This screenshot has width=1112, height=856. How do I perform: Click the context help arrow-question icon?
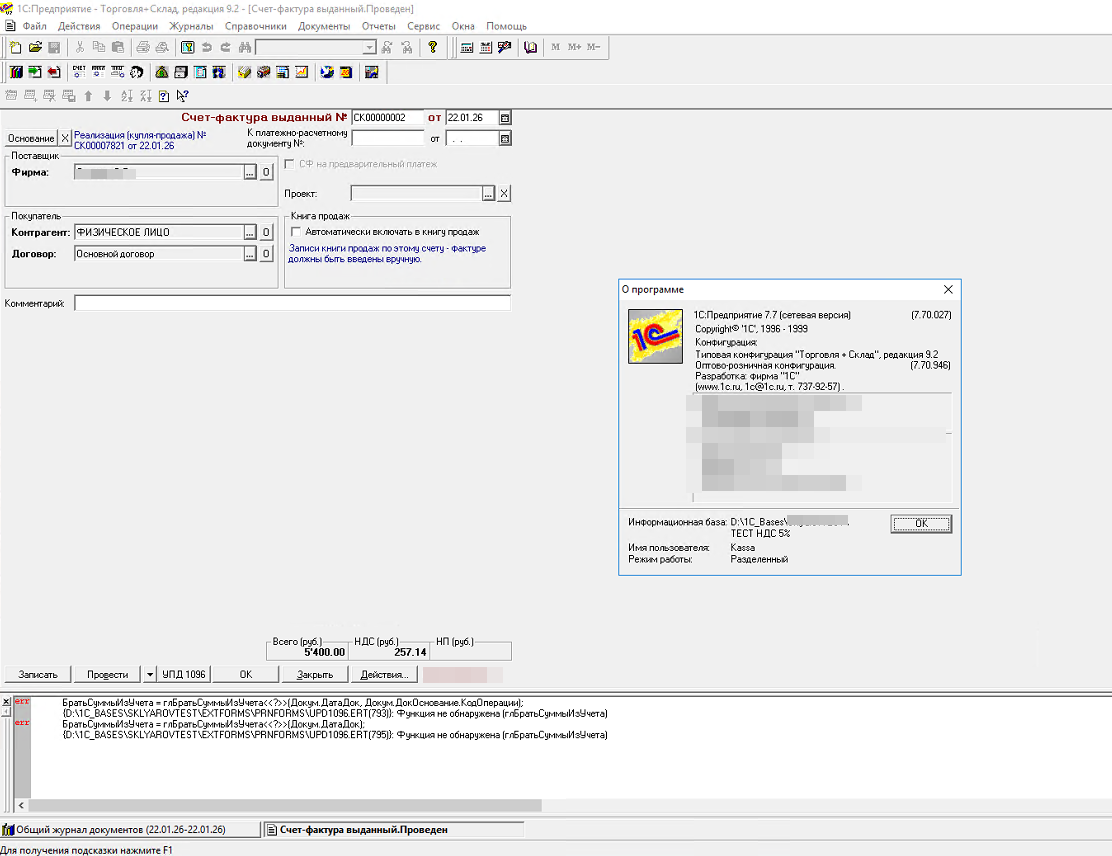pos(183,96)
